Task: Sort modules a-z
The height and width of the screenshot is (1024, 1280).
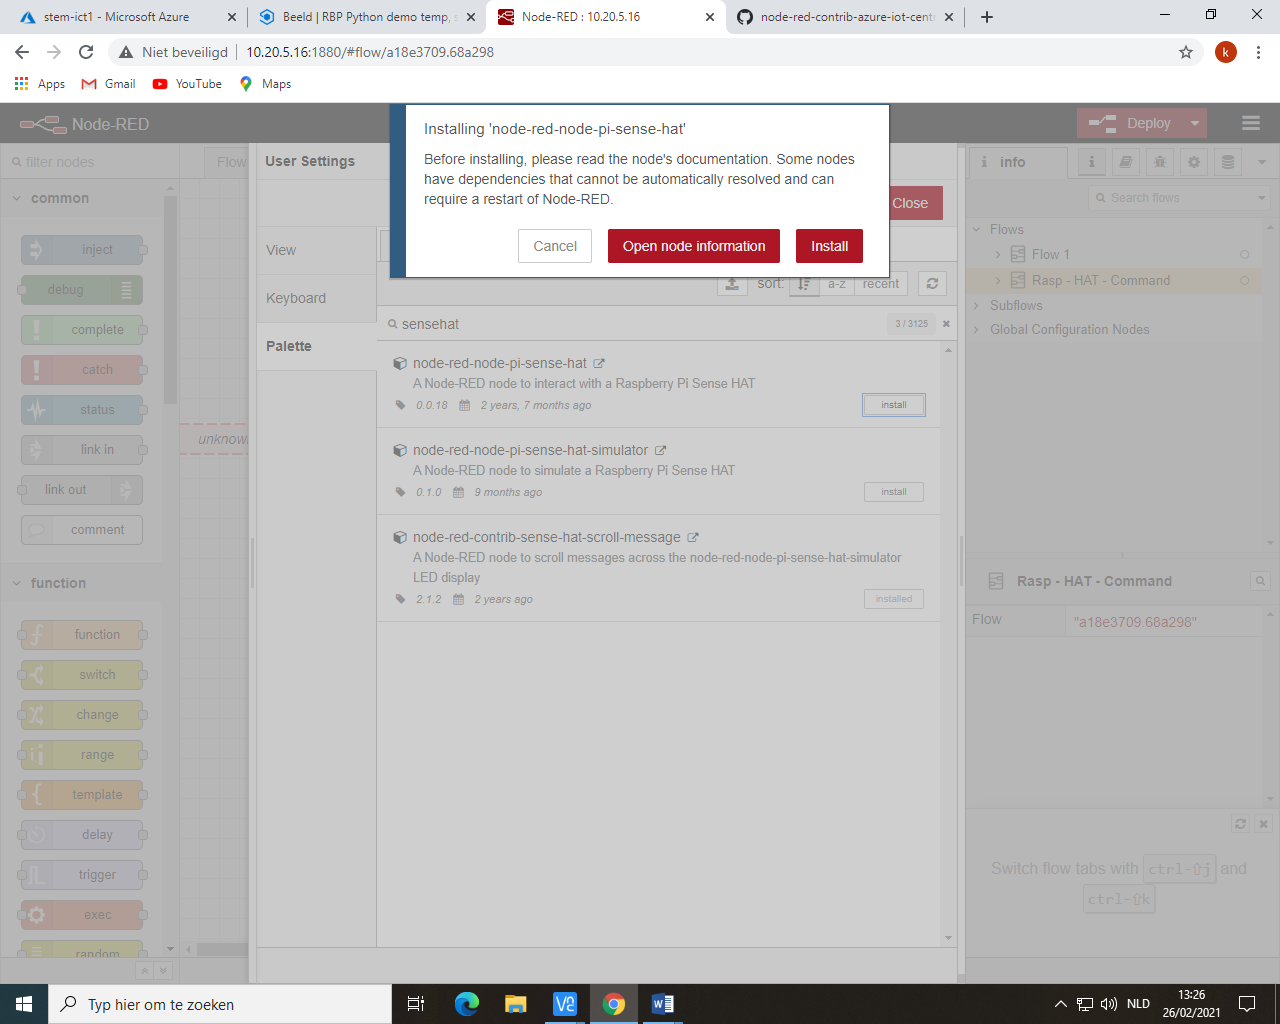Action: pos(837,284)
